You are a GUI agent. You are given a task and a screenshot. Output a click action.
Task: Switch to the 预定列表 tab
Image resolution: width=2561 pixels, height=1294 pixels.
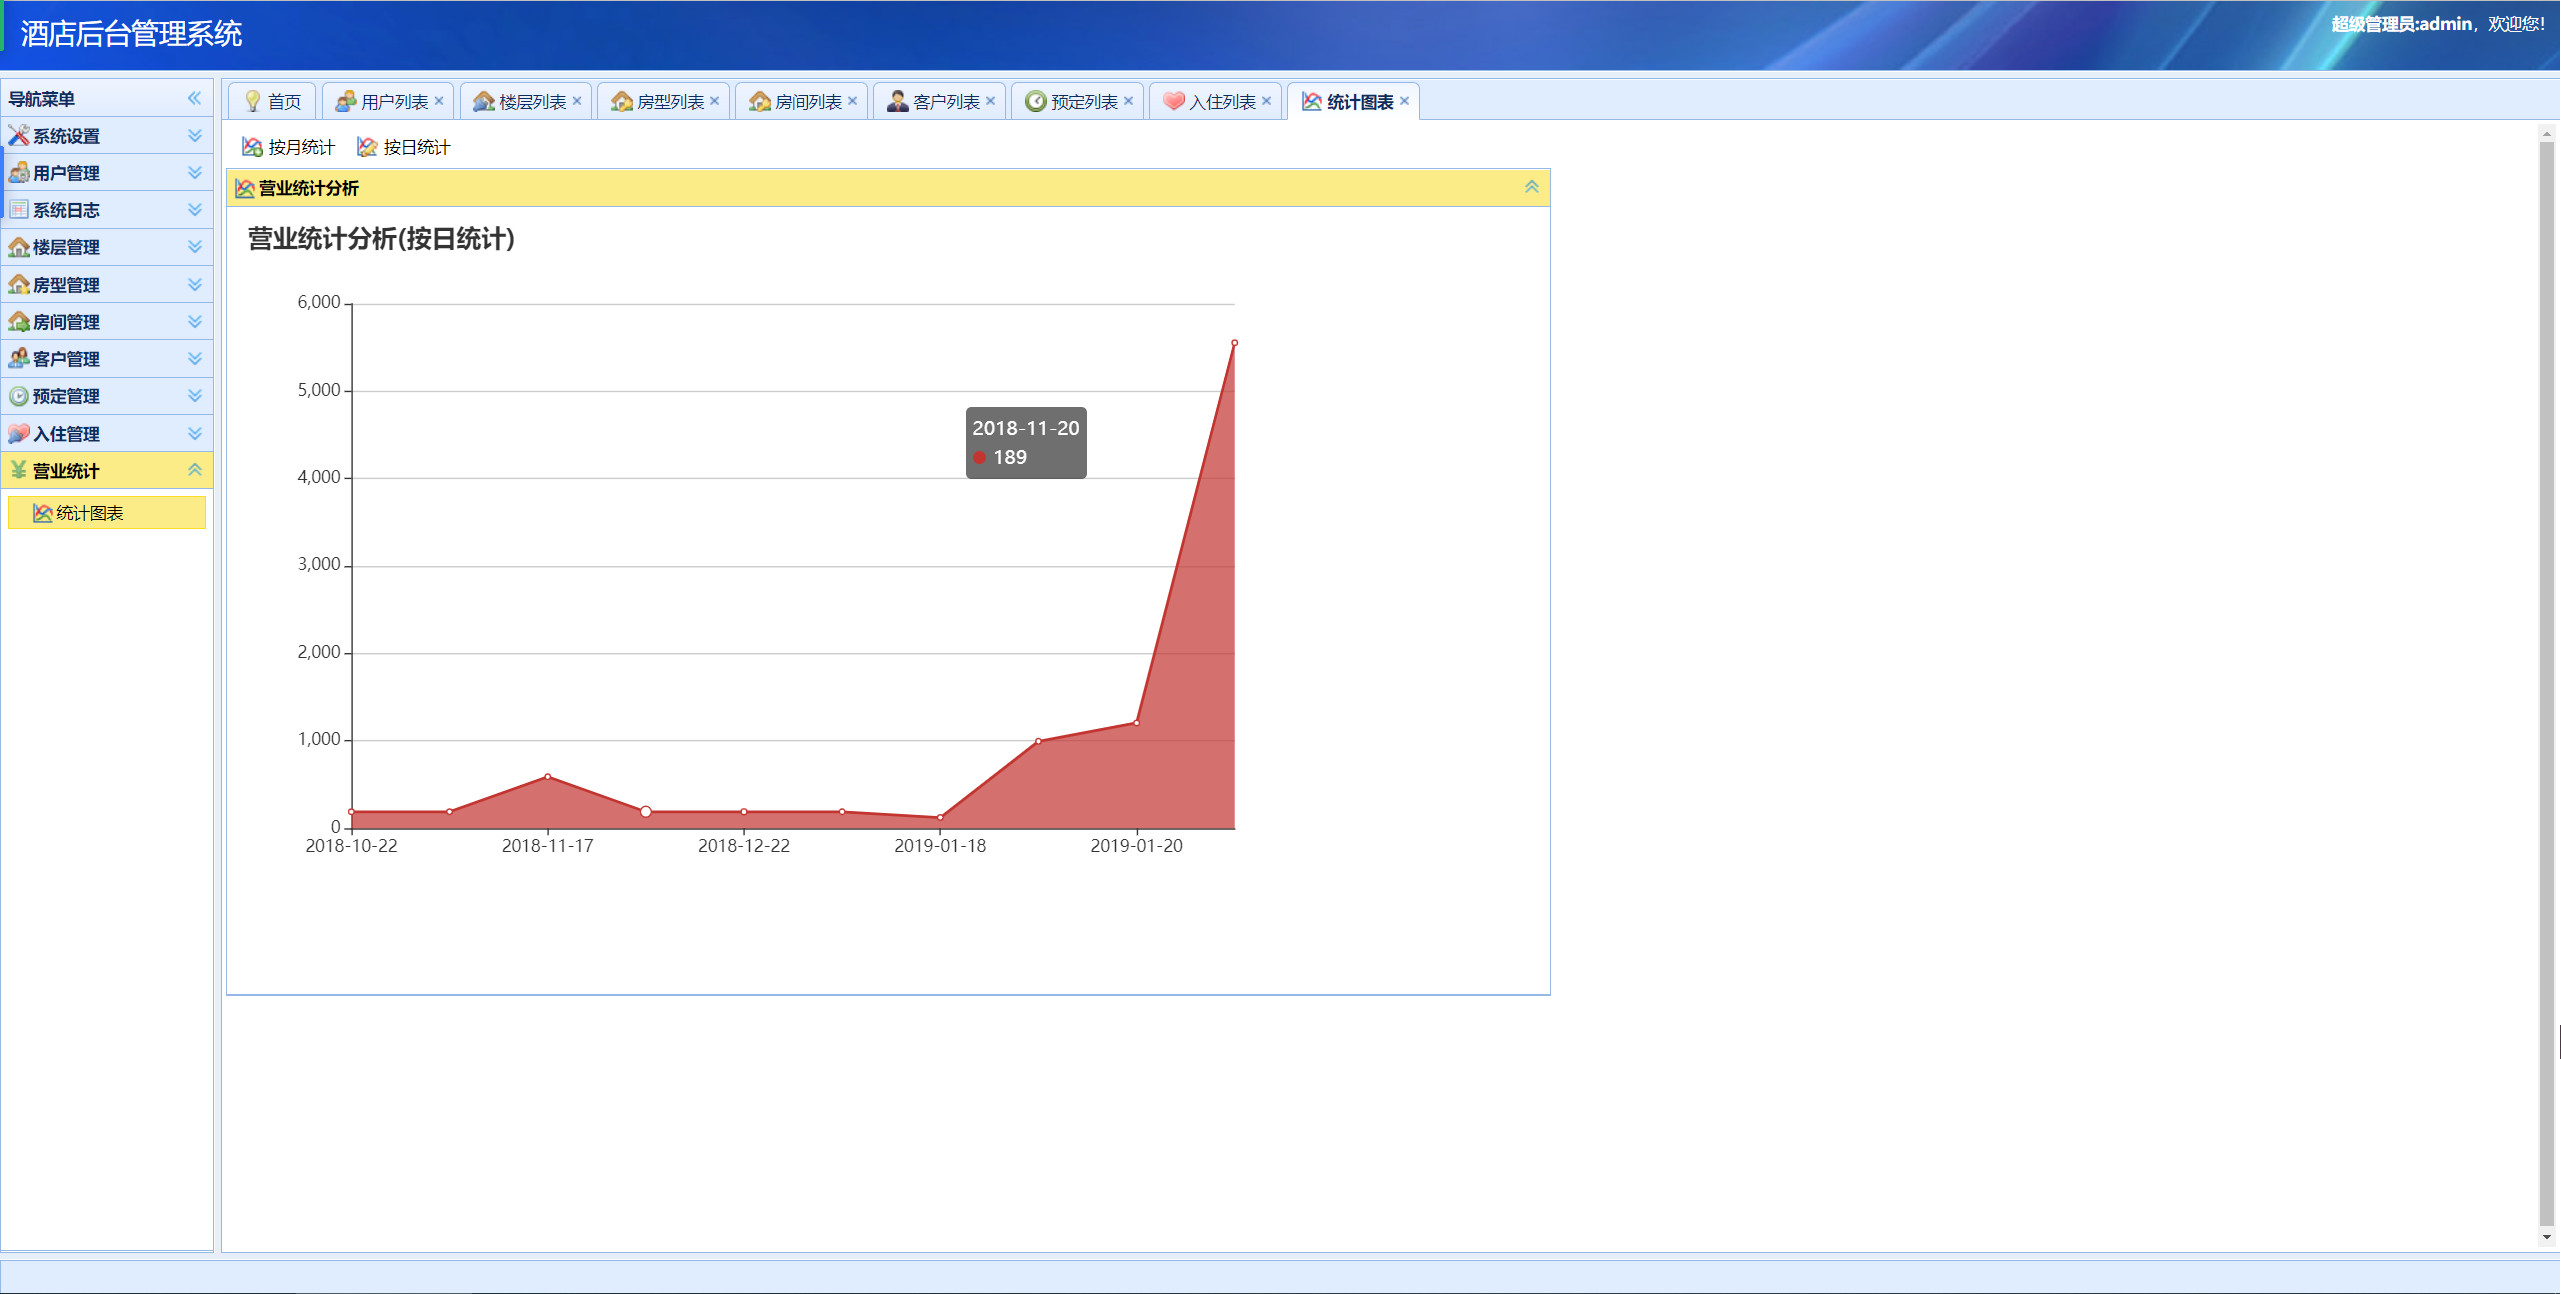point(1076,101)
